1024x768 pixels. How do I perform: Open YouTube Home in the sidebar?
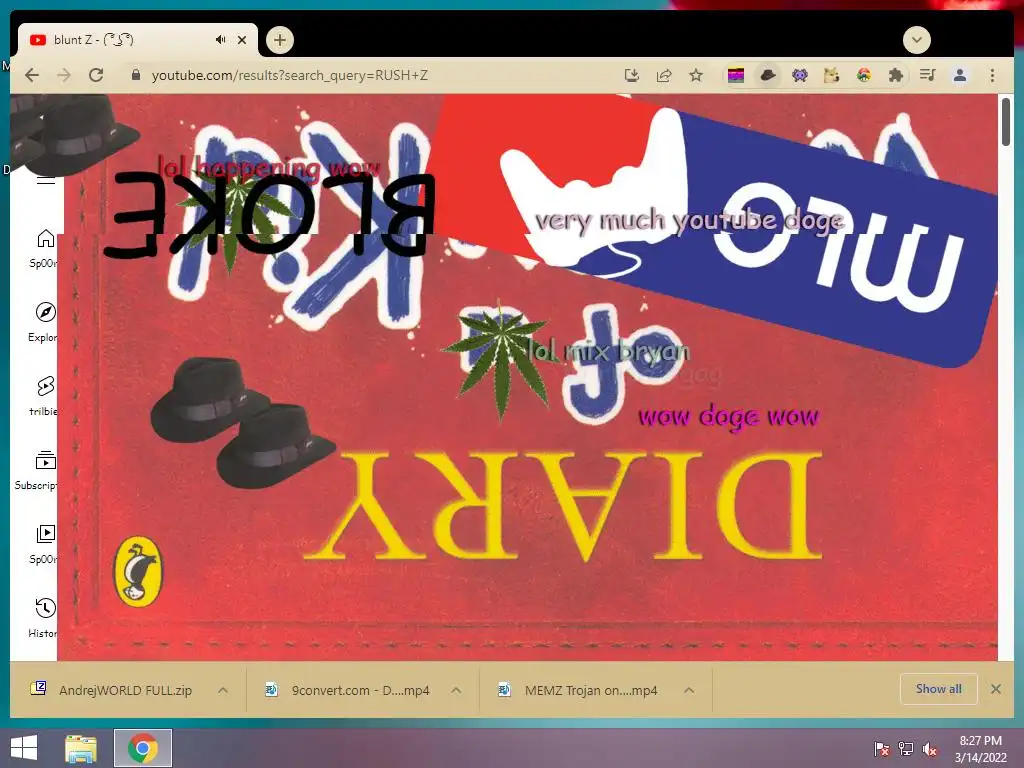pos(44,248)
